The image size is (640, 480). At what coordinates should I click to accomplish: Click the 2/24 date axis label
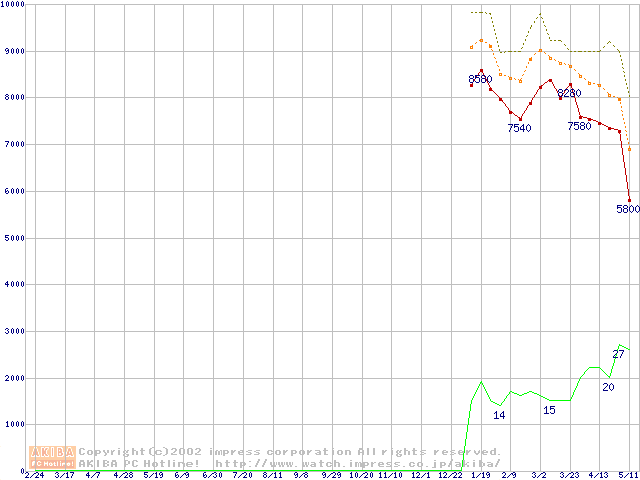(34, 476)
